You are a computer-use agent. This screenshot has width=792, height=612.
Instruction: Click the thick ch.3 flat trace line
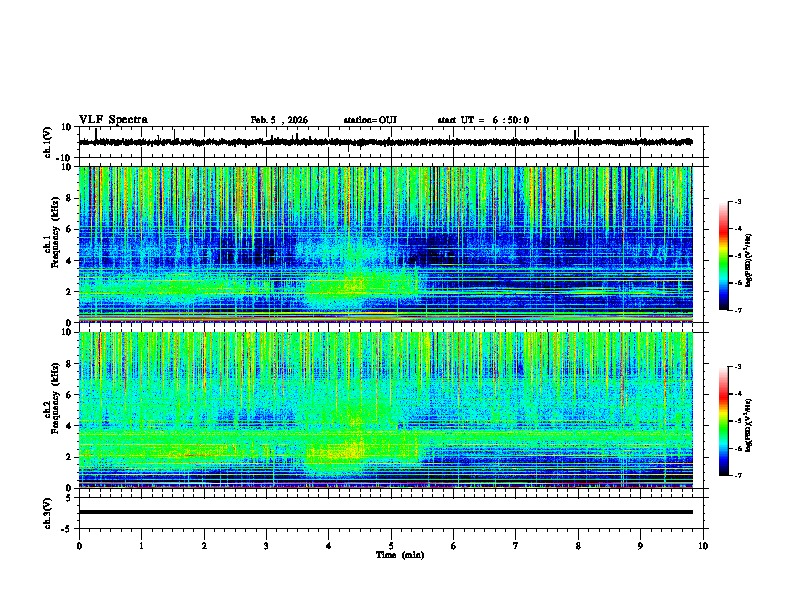(x=386, y=512)
